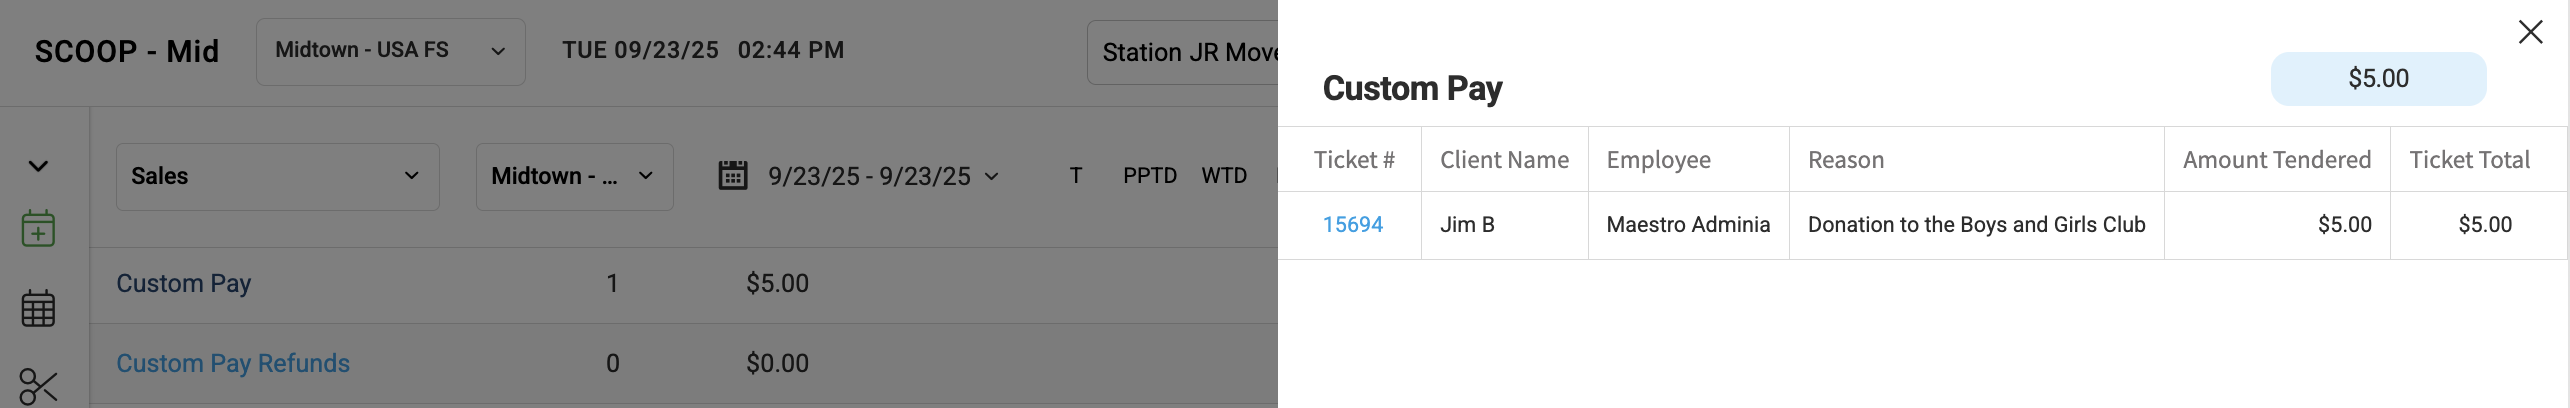This screenshot has height=408, width=2570.
Task: Sort by the Amount Tendered column
Action: point(2276,160)
